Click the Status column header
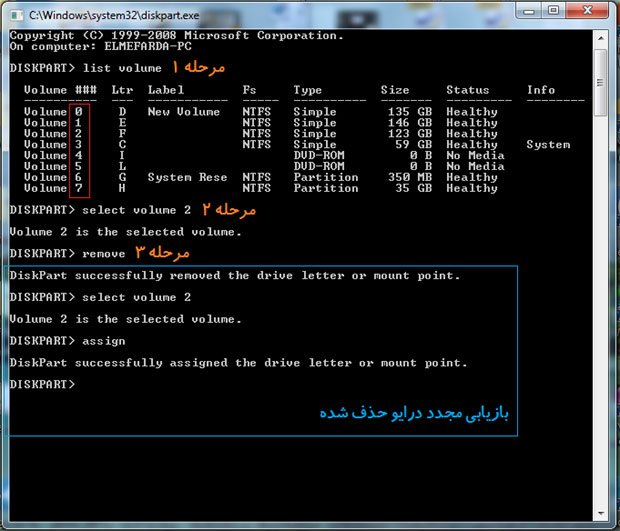Viewport: 620px width, 531px height. coord(468,90)
